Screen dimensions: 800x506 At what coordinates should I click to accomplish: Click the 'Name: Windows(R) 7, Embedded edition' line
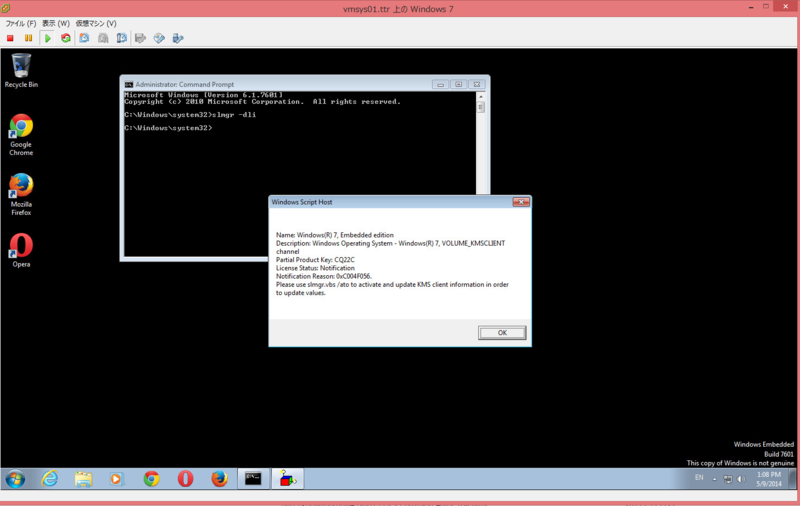coord(335,235)
